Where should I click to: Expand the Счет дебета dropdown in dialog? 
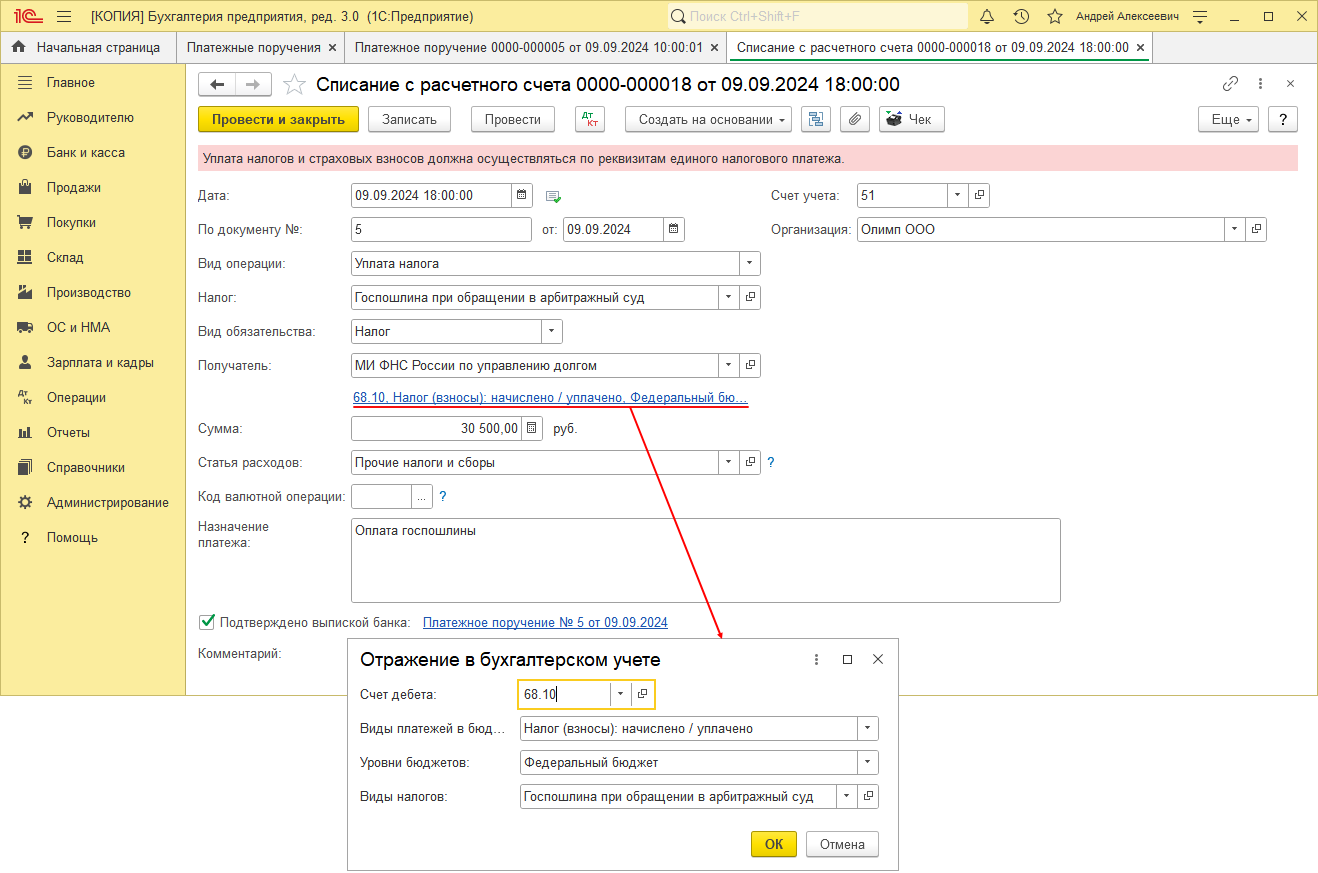pos(621,694)
